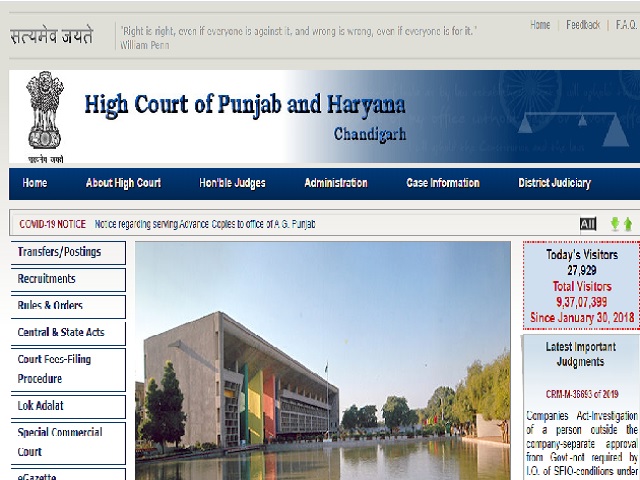640x480 pixels.
Task: Open Central & State Acts link
Action: [68, 333]
